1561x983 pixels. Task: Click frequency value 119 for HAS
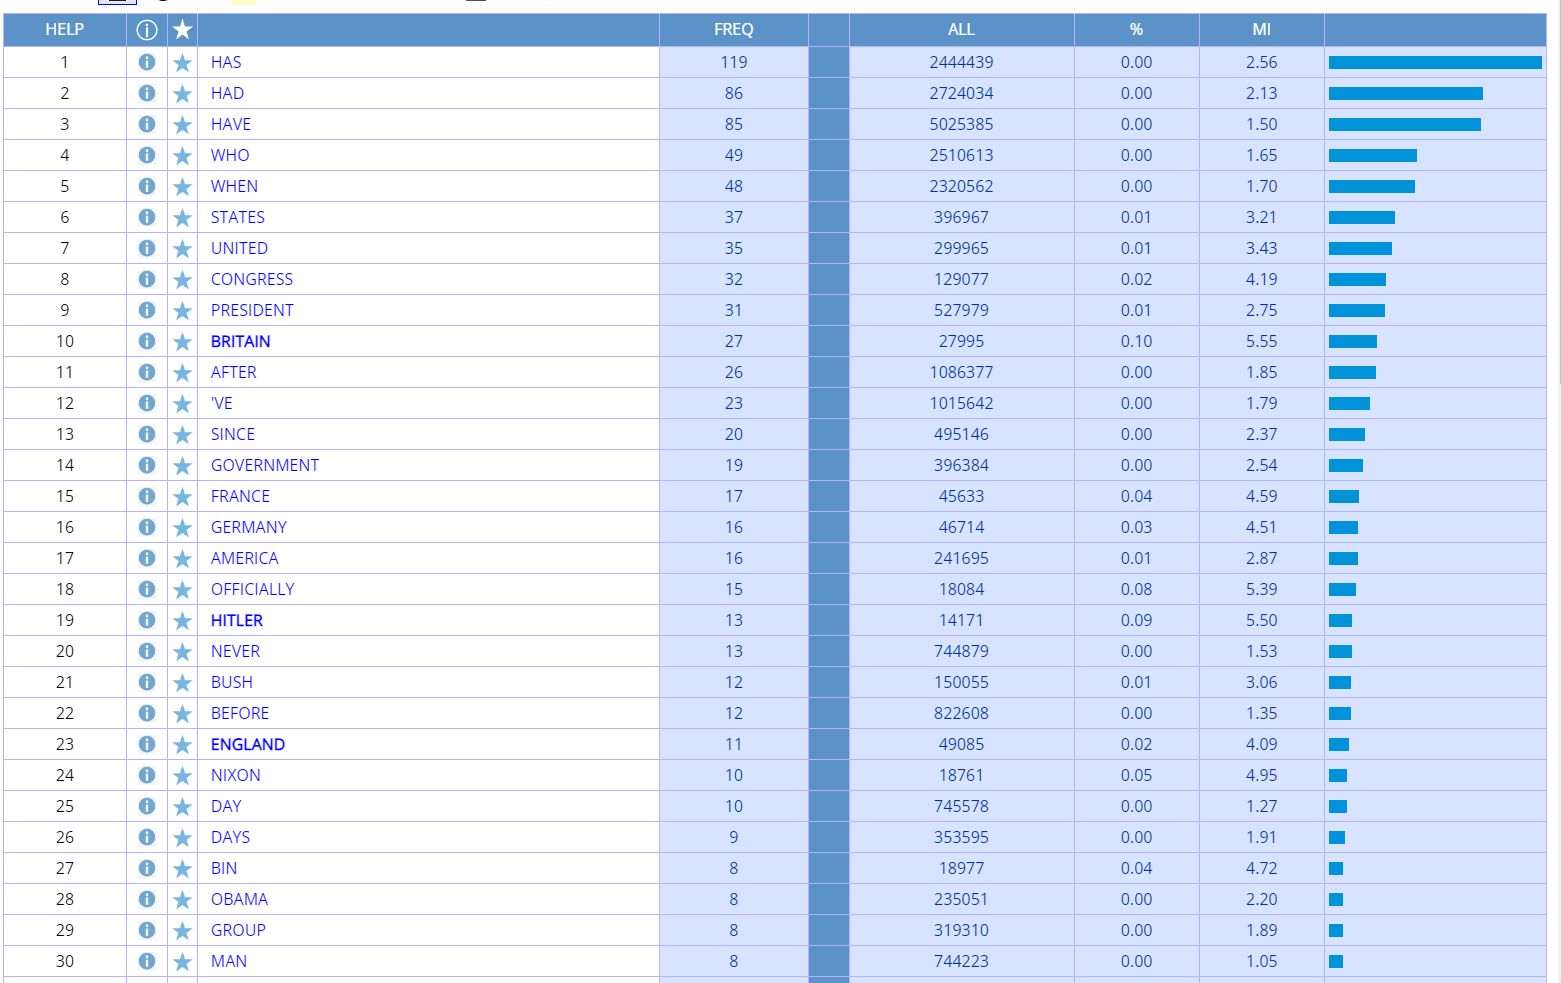[734, 62]
